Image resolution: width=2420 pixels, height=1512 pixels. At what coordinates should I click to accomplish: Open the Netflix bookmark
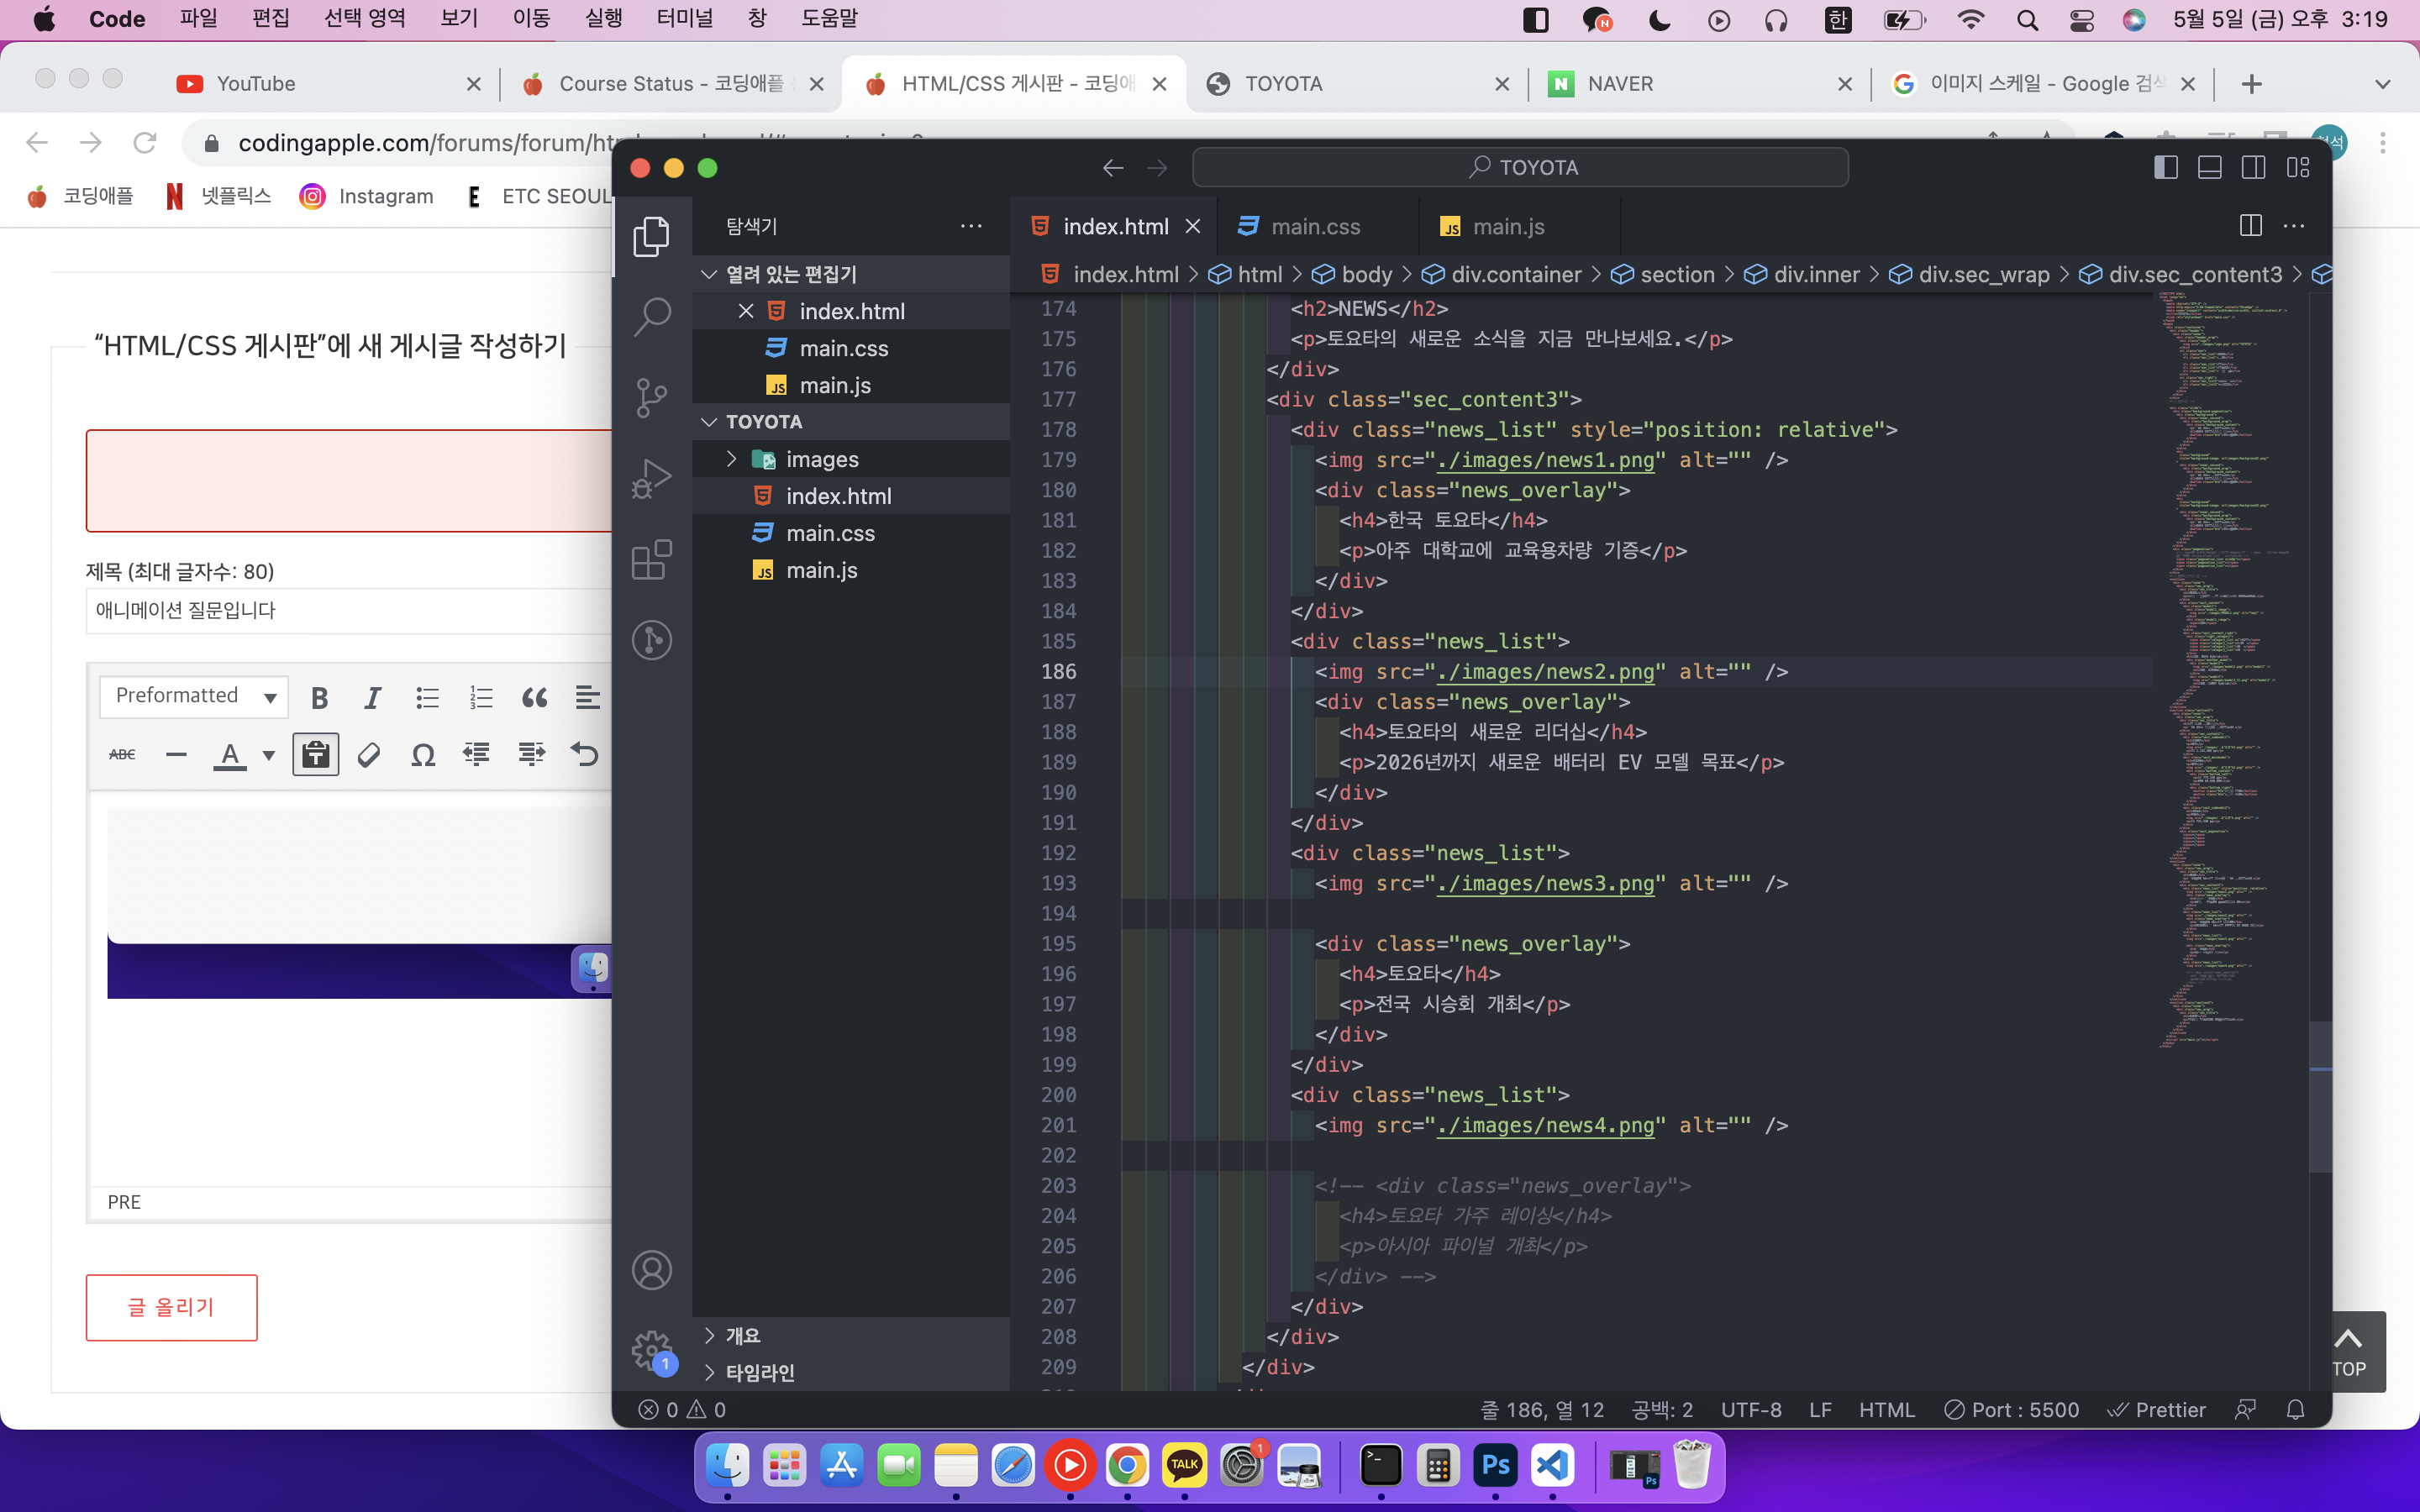point(219,196)
